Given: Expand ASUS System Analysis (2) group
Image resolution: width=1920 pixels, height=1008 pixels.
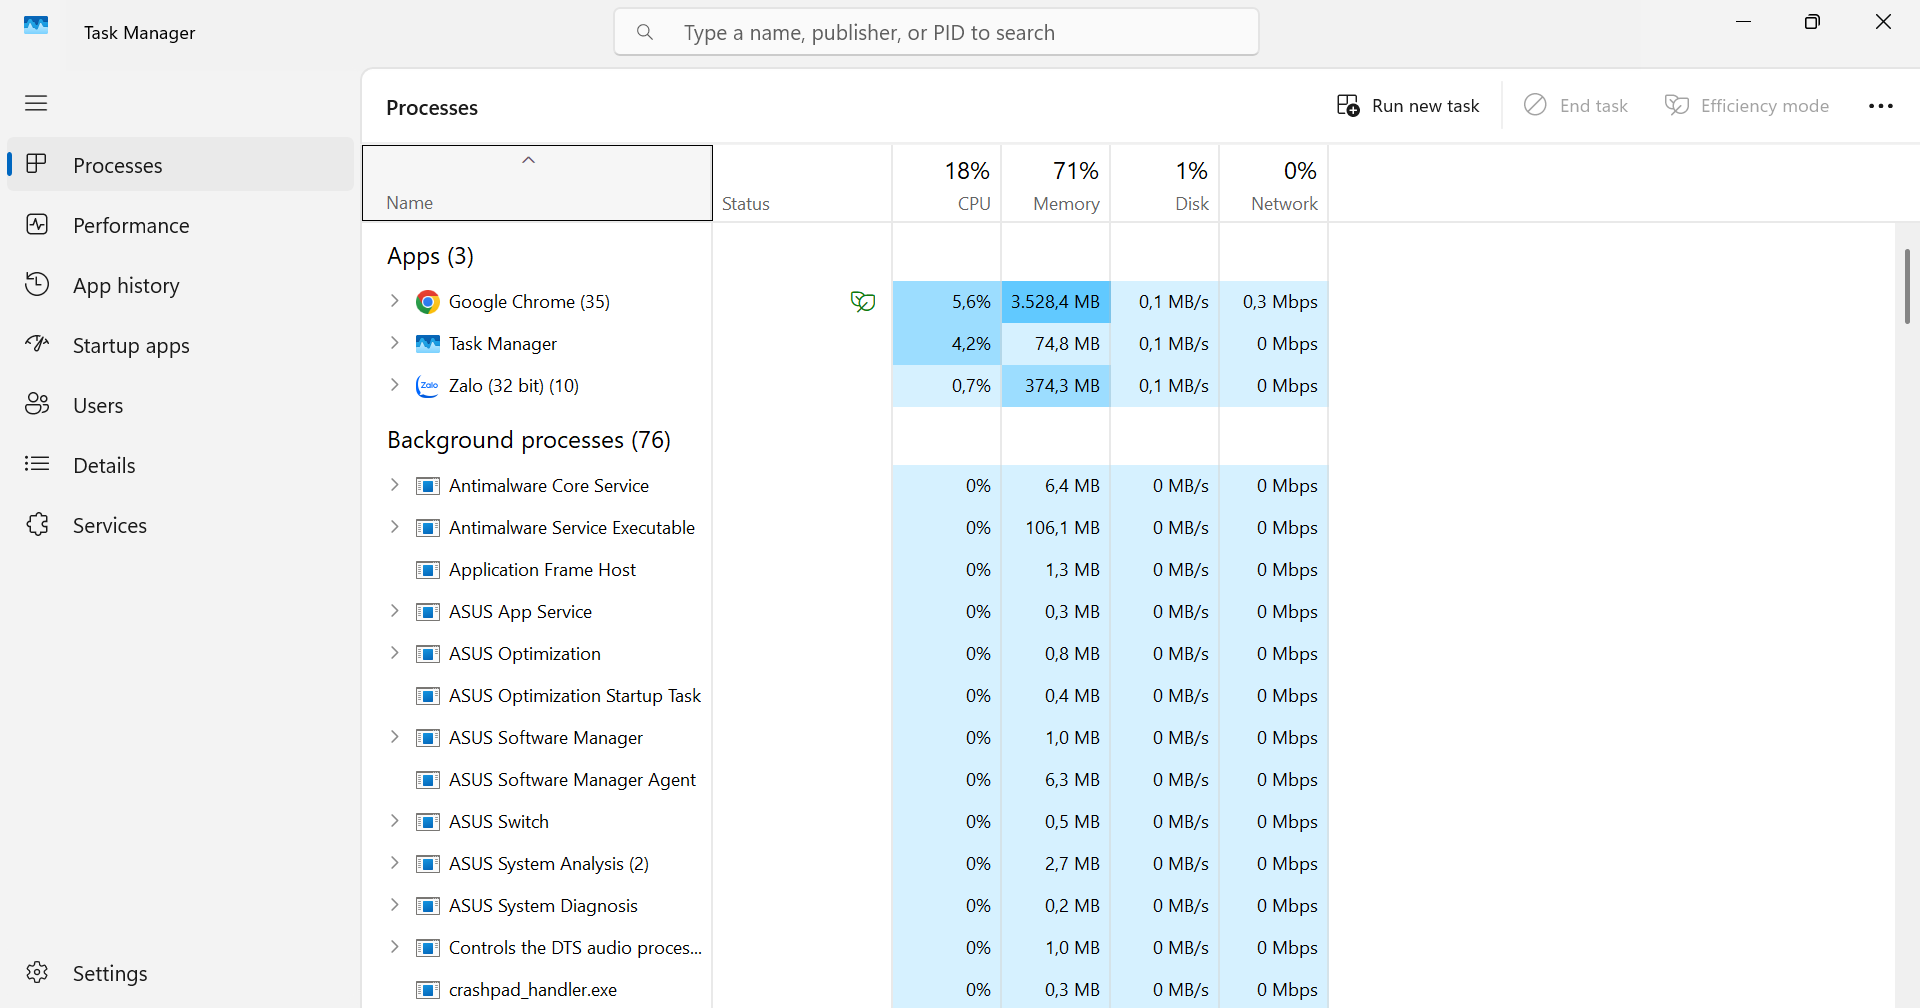Looking at the screenshot, I should (x=395, y=863).
